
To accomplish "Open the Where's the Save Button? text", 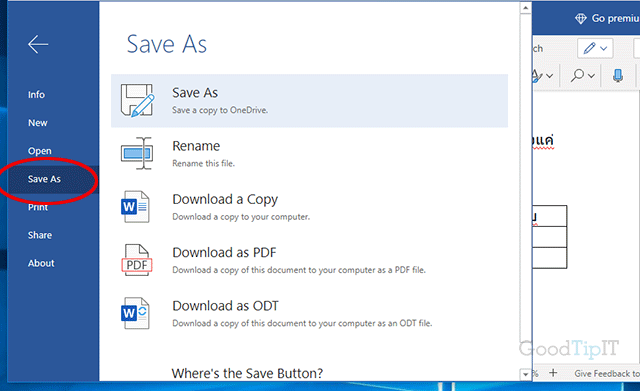I will coord(247,373).
